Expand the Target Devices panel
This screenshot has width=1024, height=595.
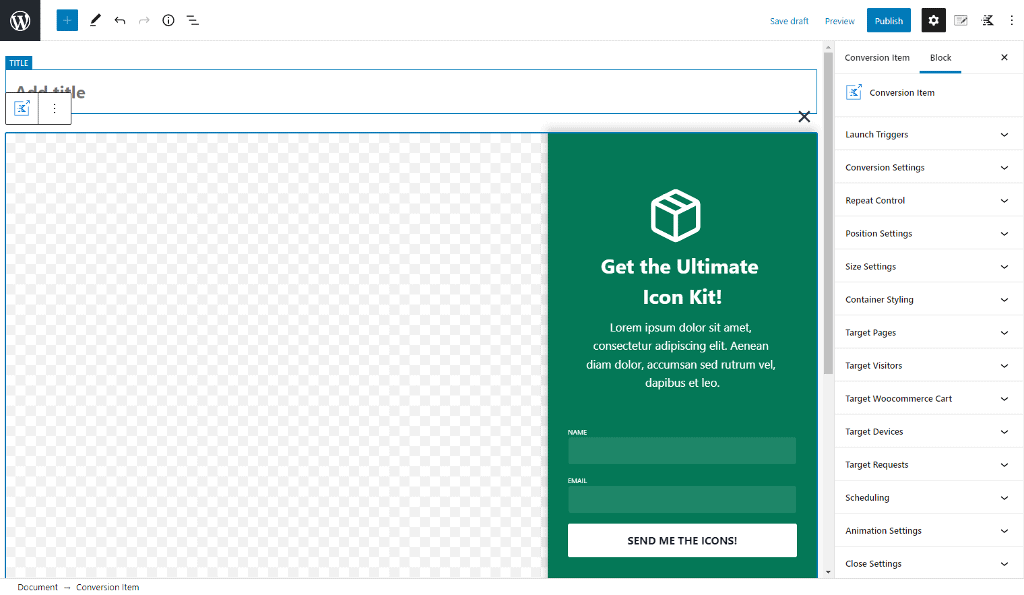point(925,431)
